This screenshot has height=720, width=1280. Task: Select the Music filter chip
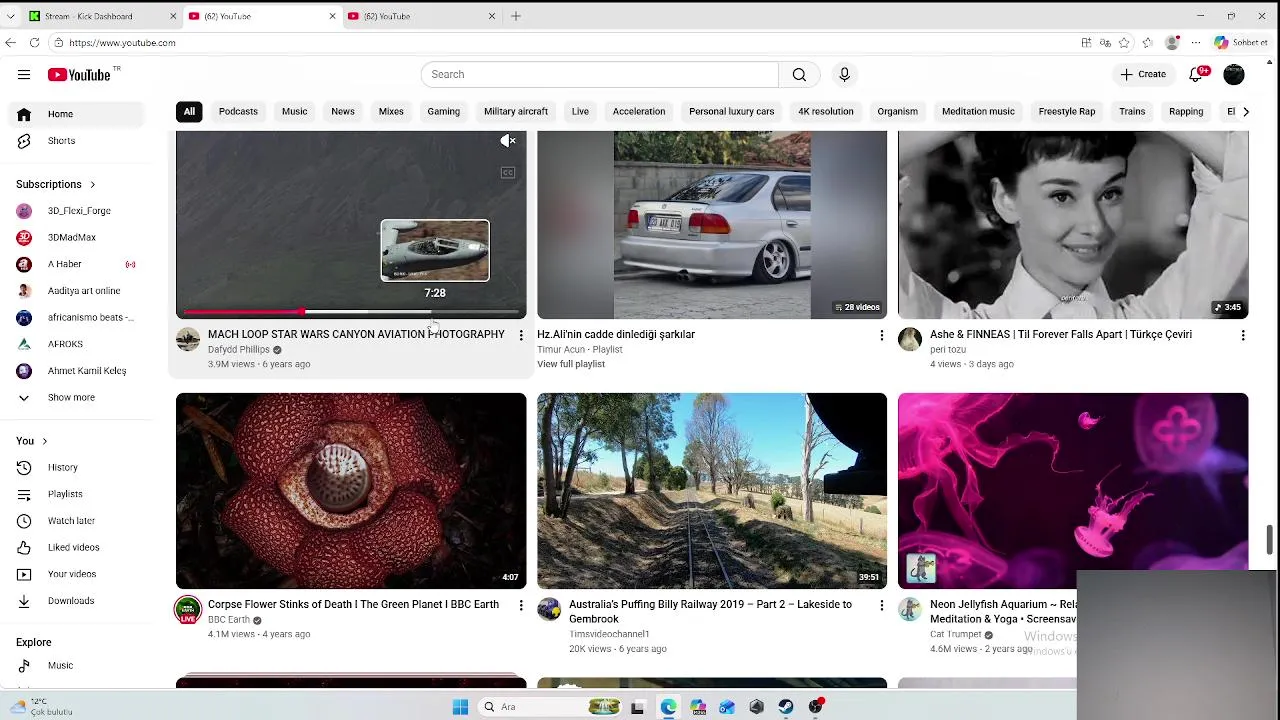click(x=294, y=112)
